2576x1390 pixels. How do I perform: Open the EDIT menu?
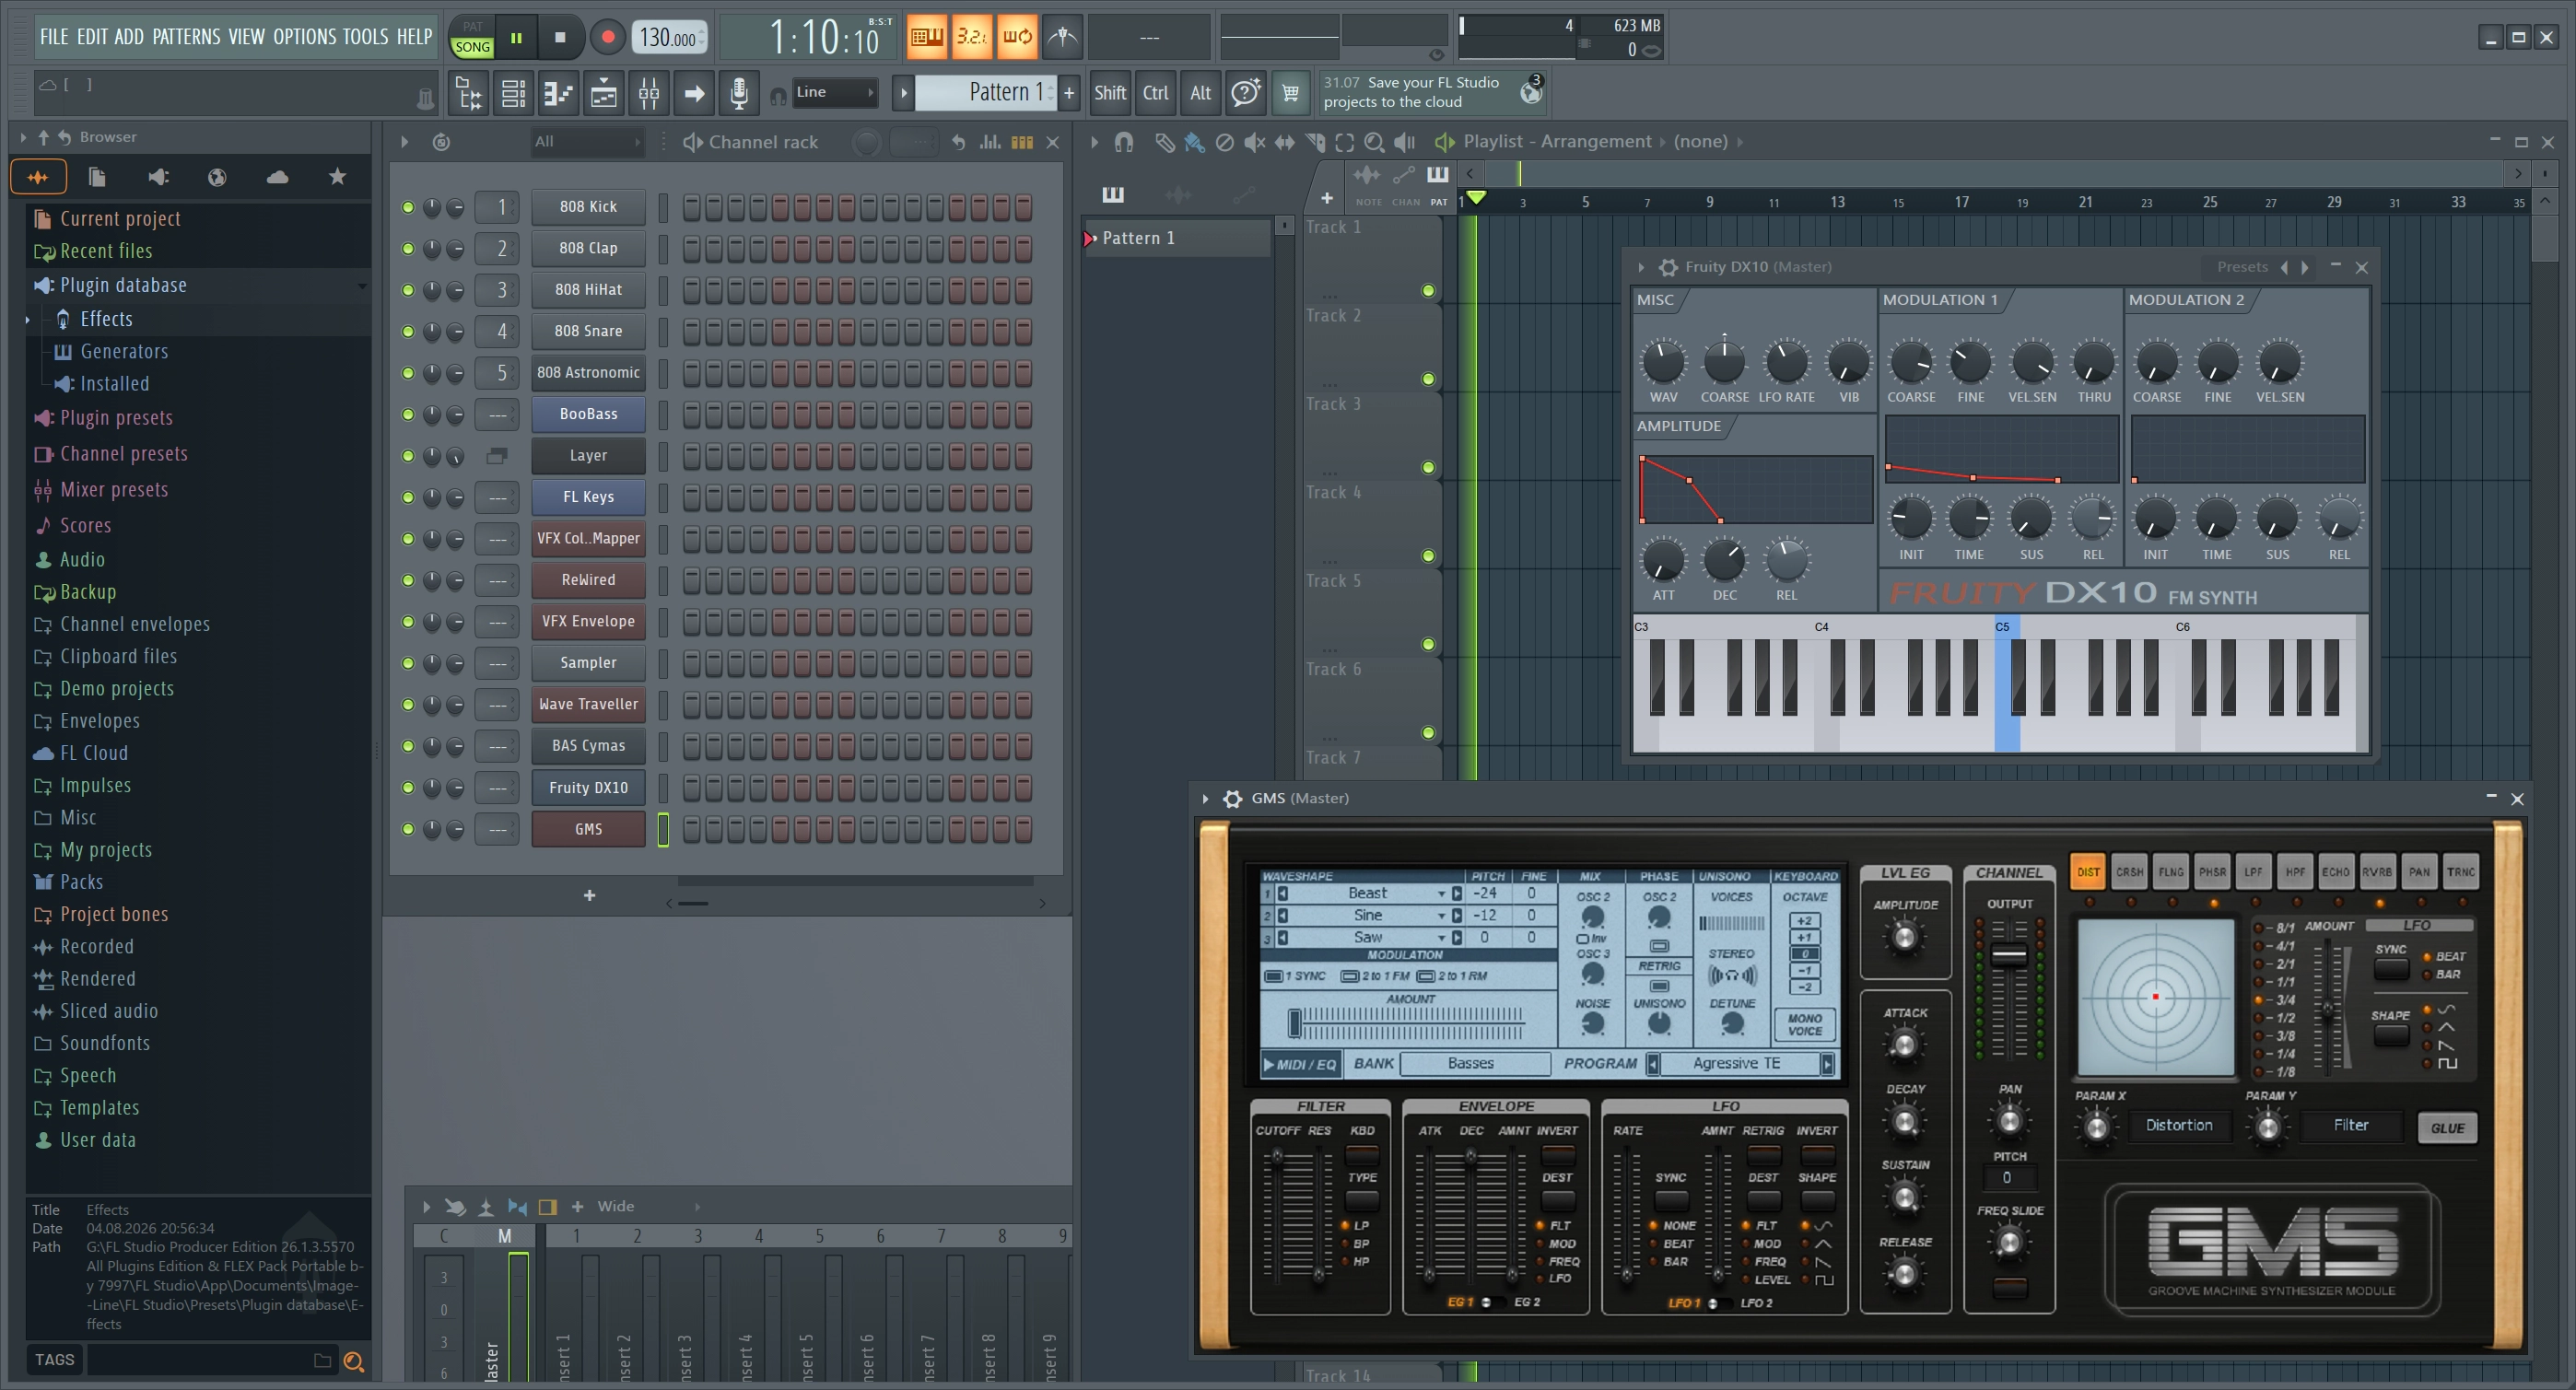(x=92, y=37)
